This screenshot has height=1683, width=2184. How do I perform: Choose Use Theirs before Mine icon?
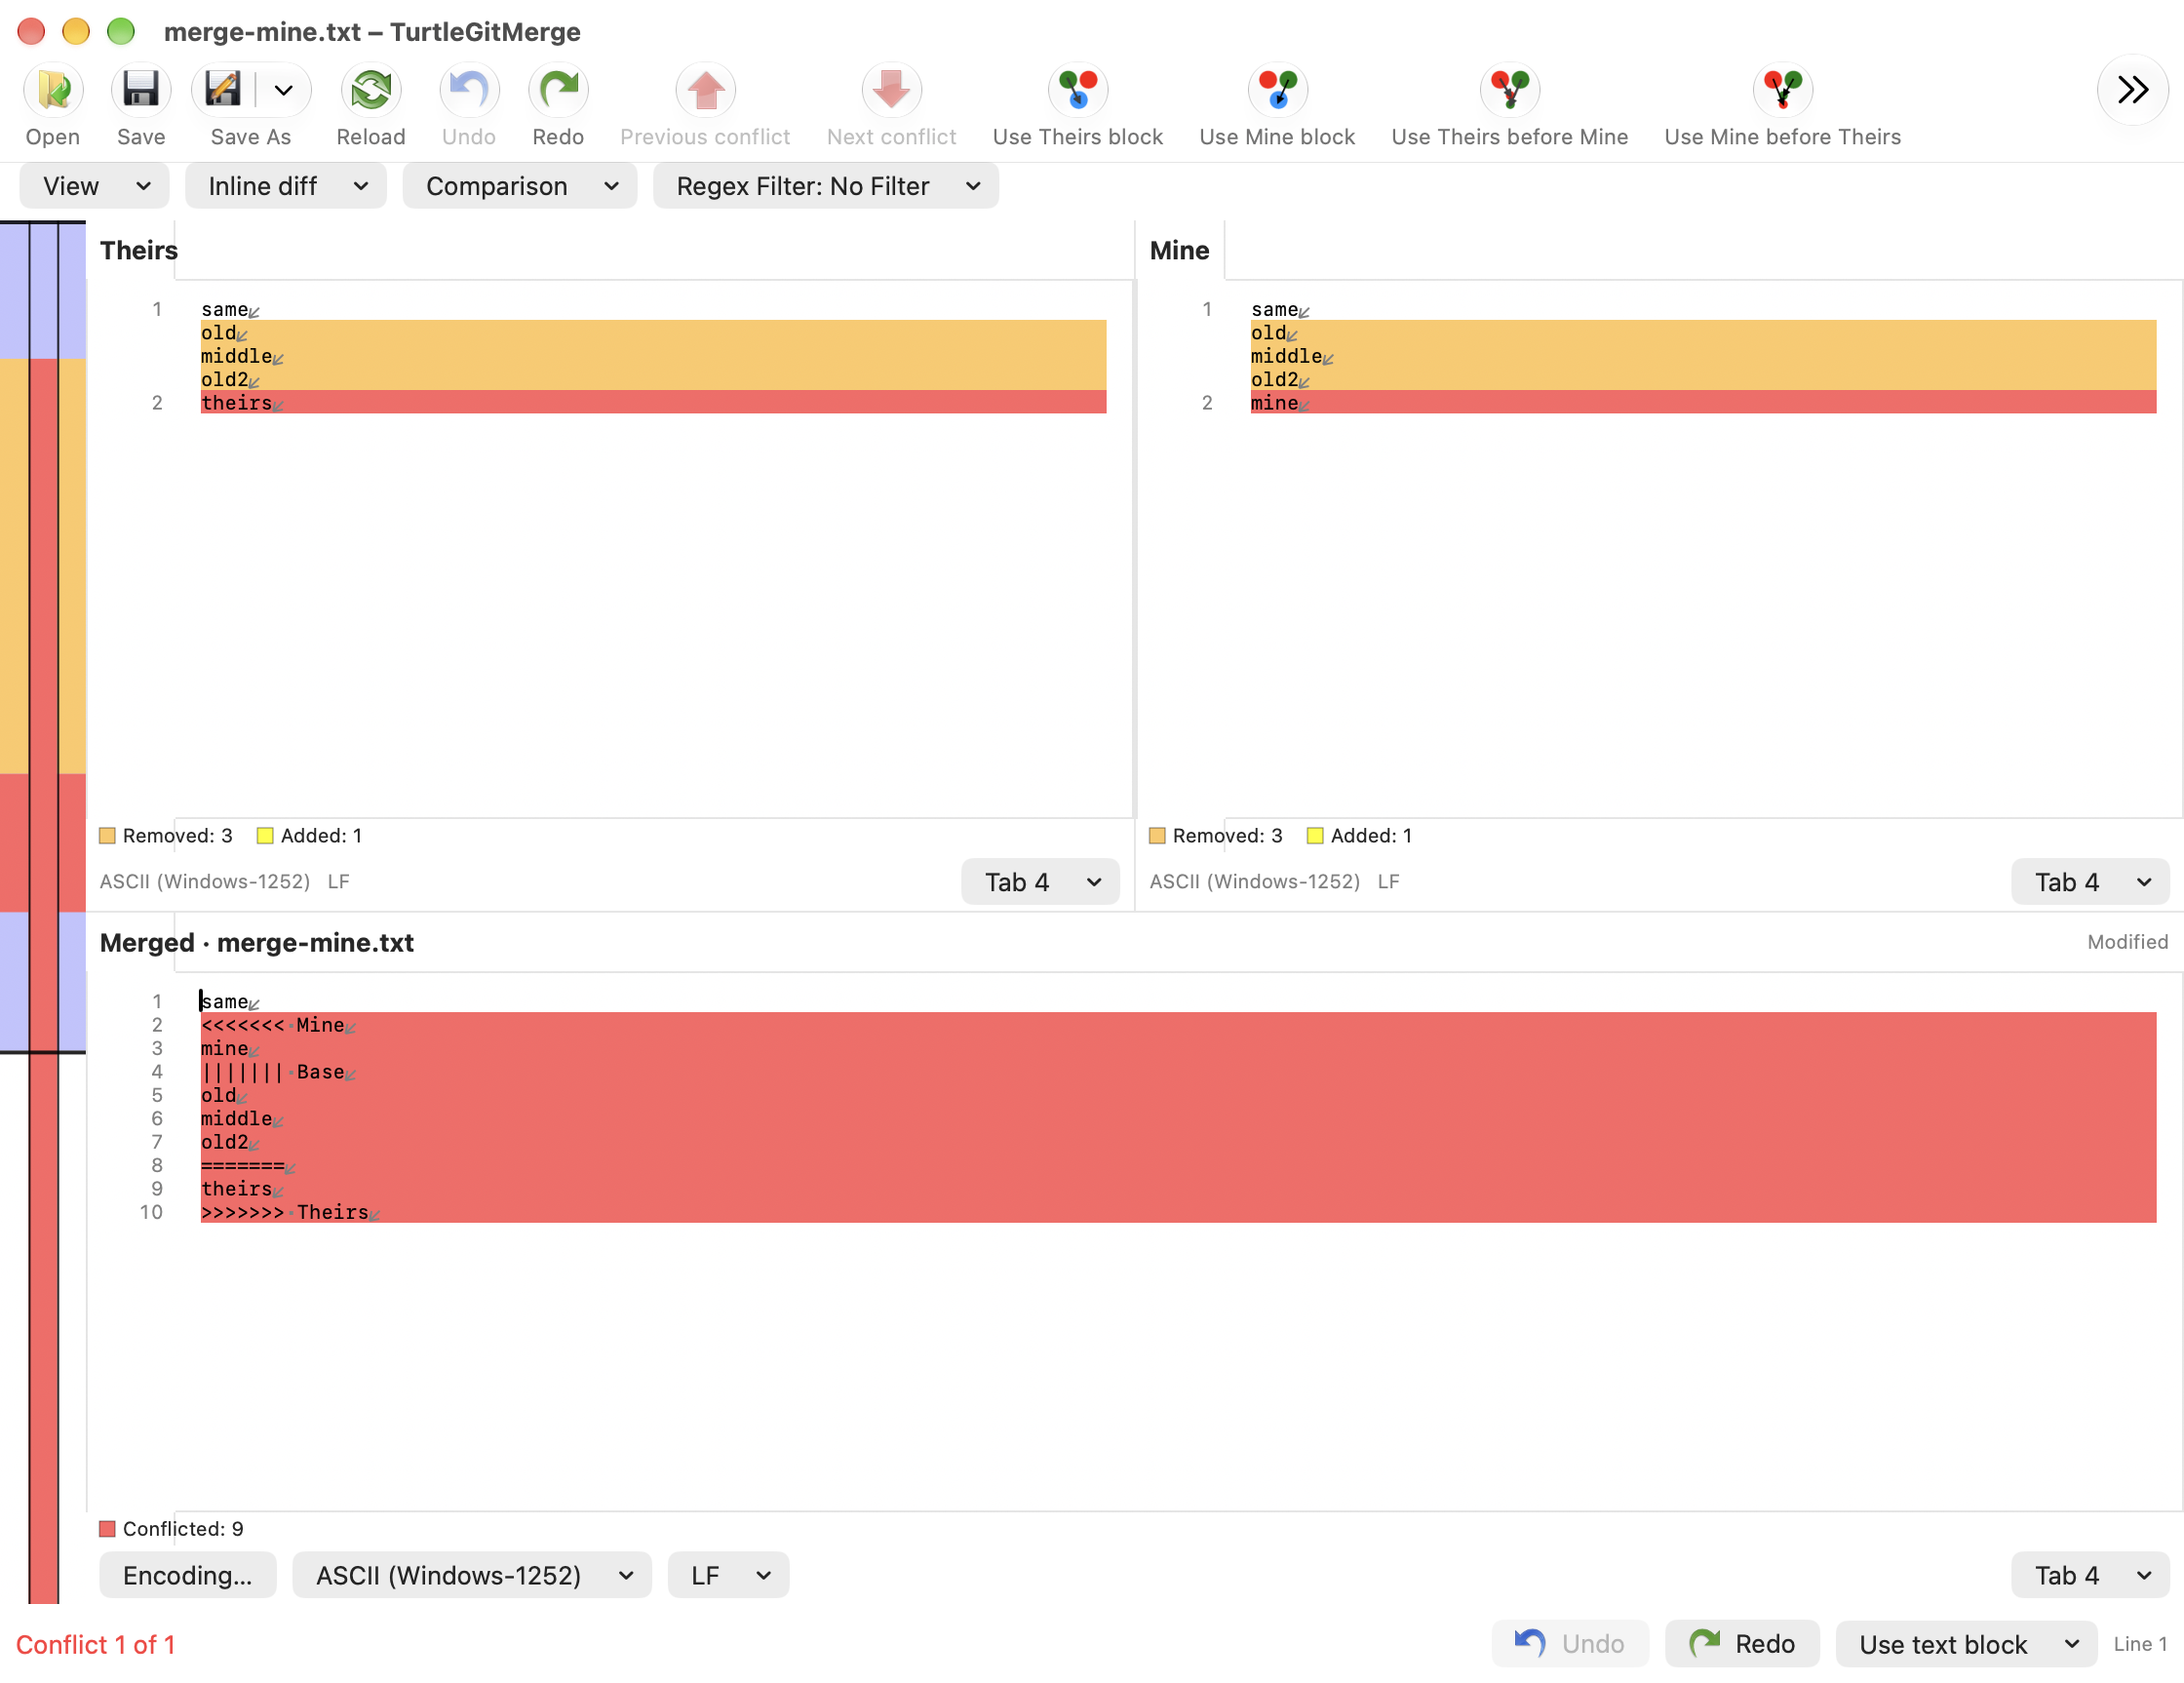(x=1510, y=90)
